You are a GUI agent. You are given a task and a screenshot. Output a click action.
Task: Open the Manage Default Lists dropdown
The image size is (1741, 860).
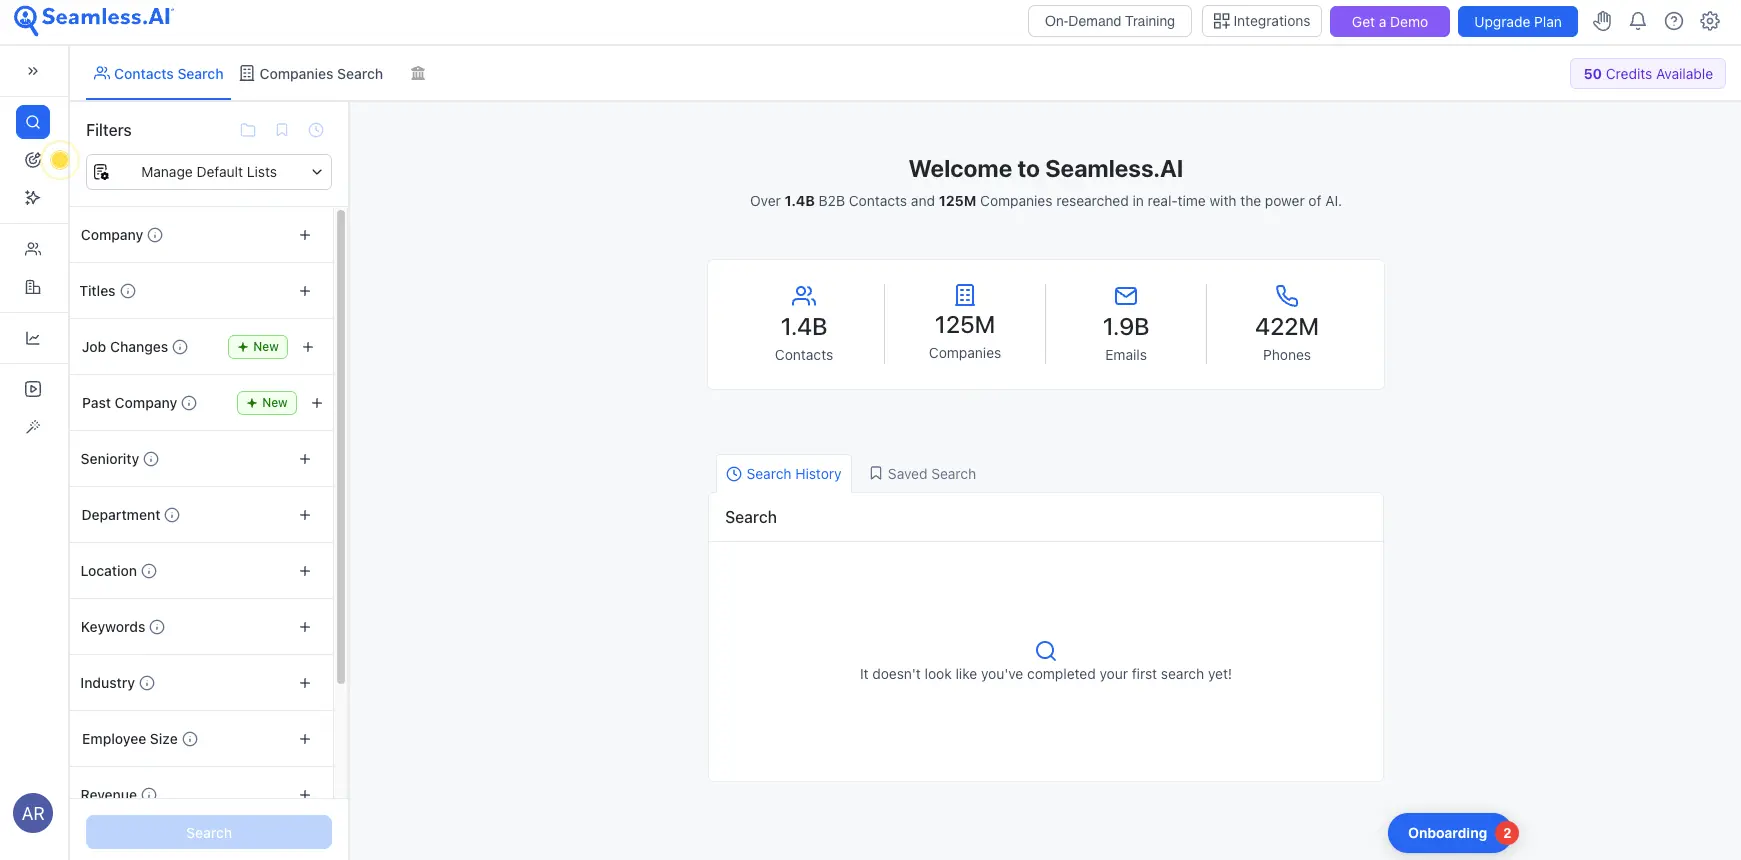tap(208, 172)
